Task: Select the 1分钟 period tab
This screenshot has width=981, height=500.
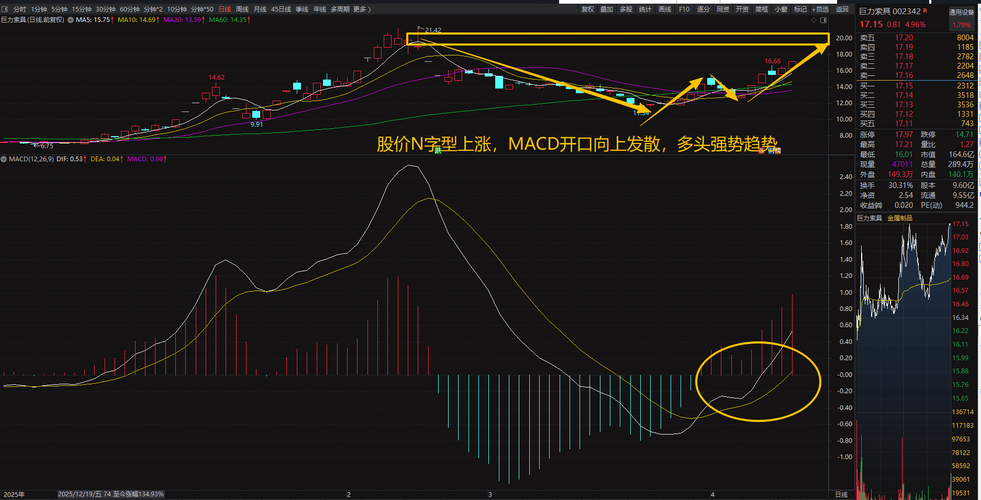Action: point(39,9)
